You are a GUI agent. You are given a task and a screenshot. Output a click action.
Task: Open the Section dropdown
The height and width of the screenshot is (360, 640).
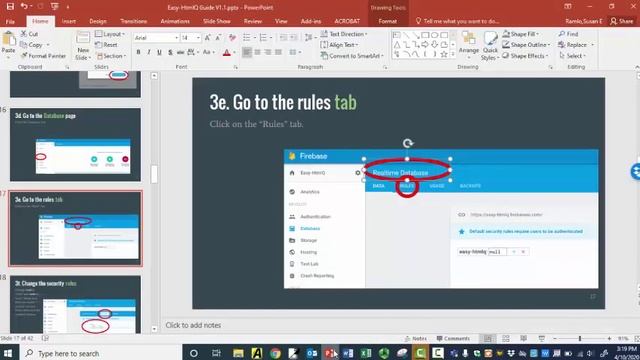111,56
